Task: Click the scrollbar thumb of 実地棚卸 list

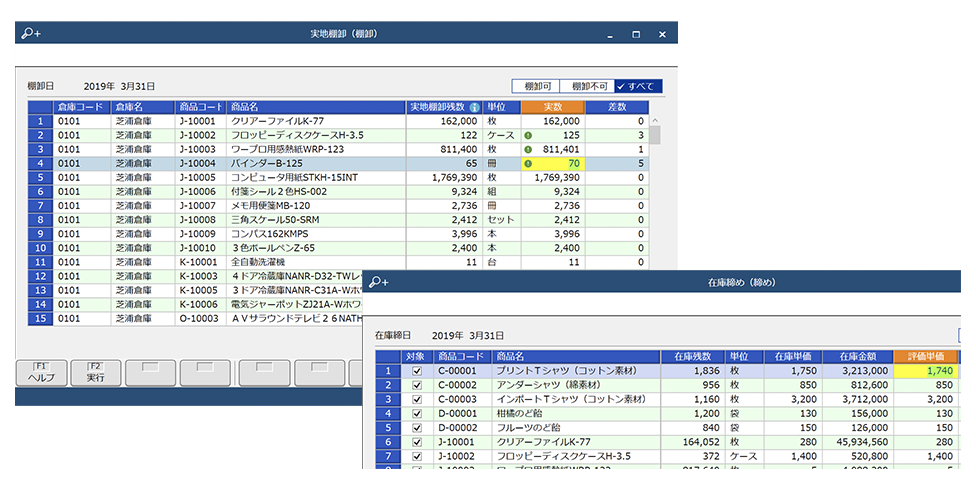Action: click(x=655, y=134)
